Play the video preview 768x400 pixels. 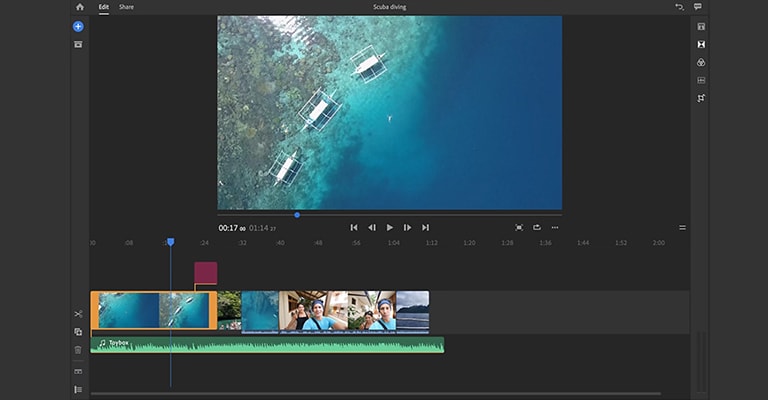390,227
